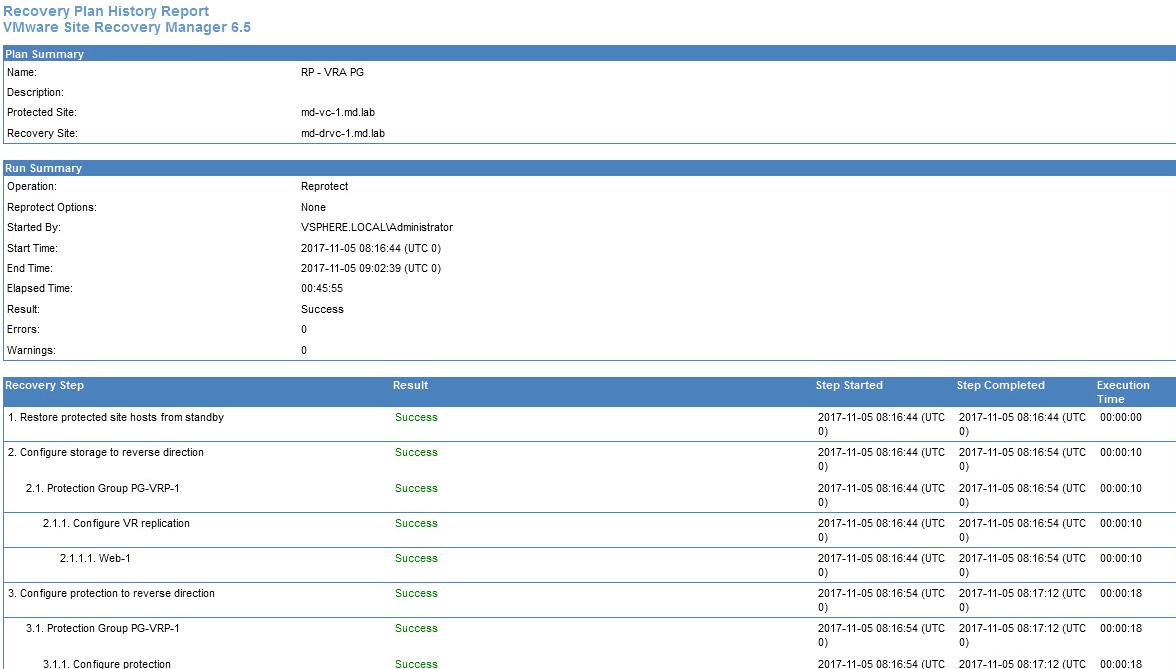Select the Step Started time for the Web-1 step

881,566
